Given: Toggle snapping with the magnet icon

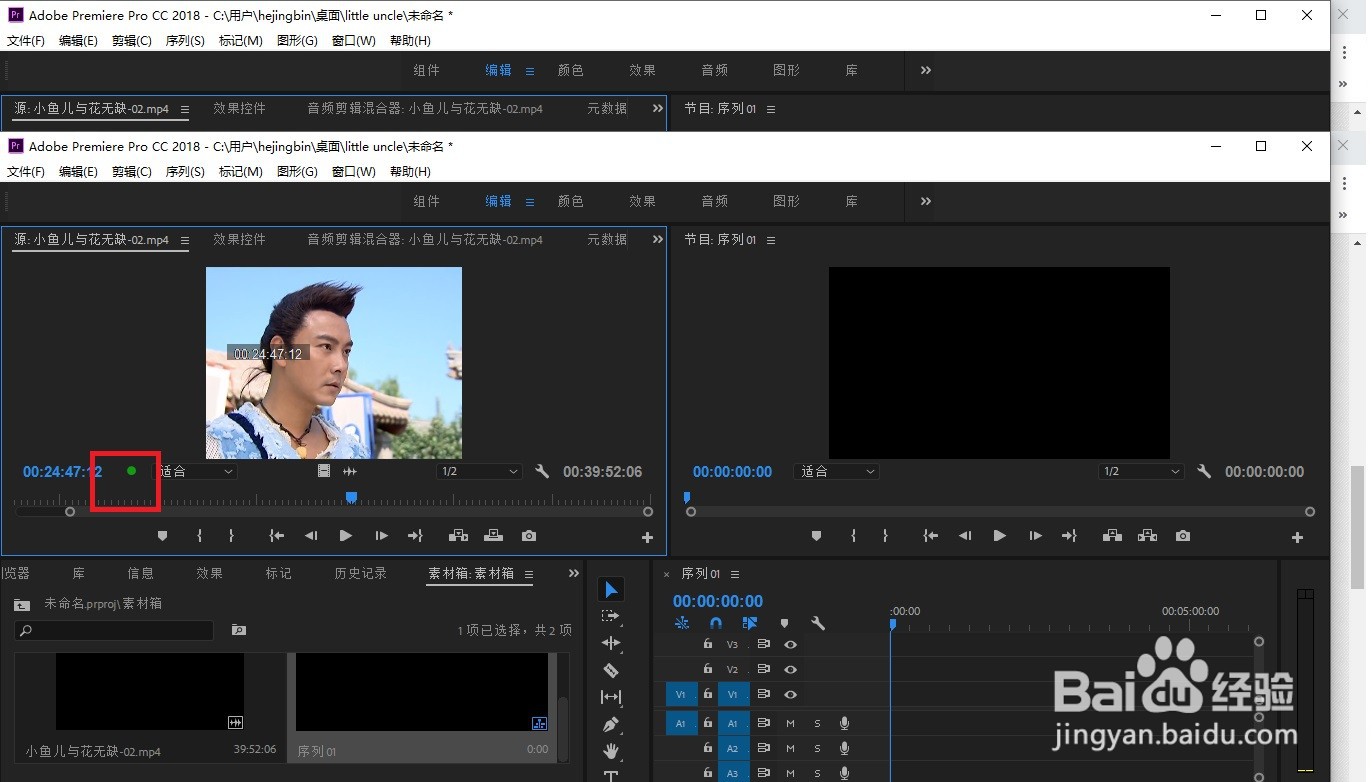Looking at the screenshot, I should 716,623.
